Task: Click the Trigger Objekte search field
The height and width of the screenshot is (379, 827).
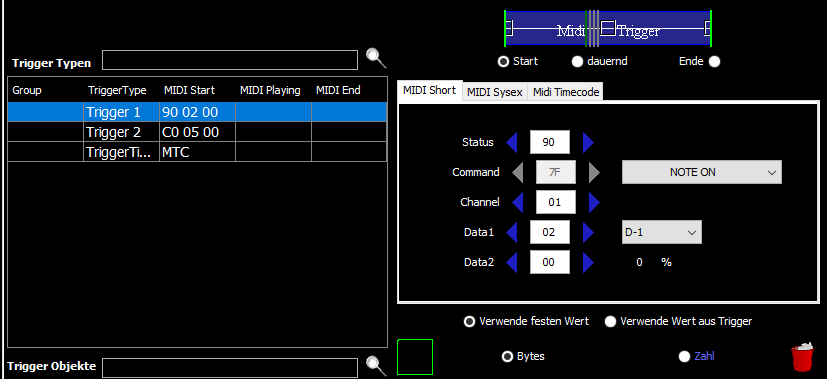Action: coord(230,367)
